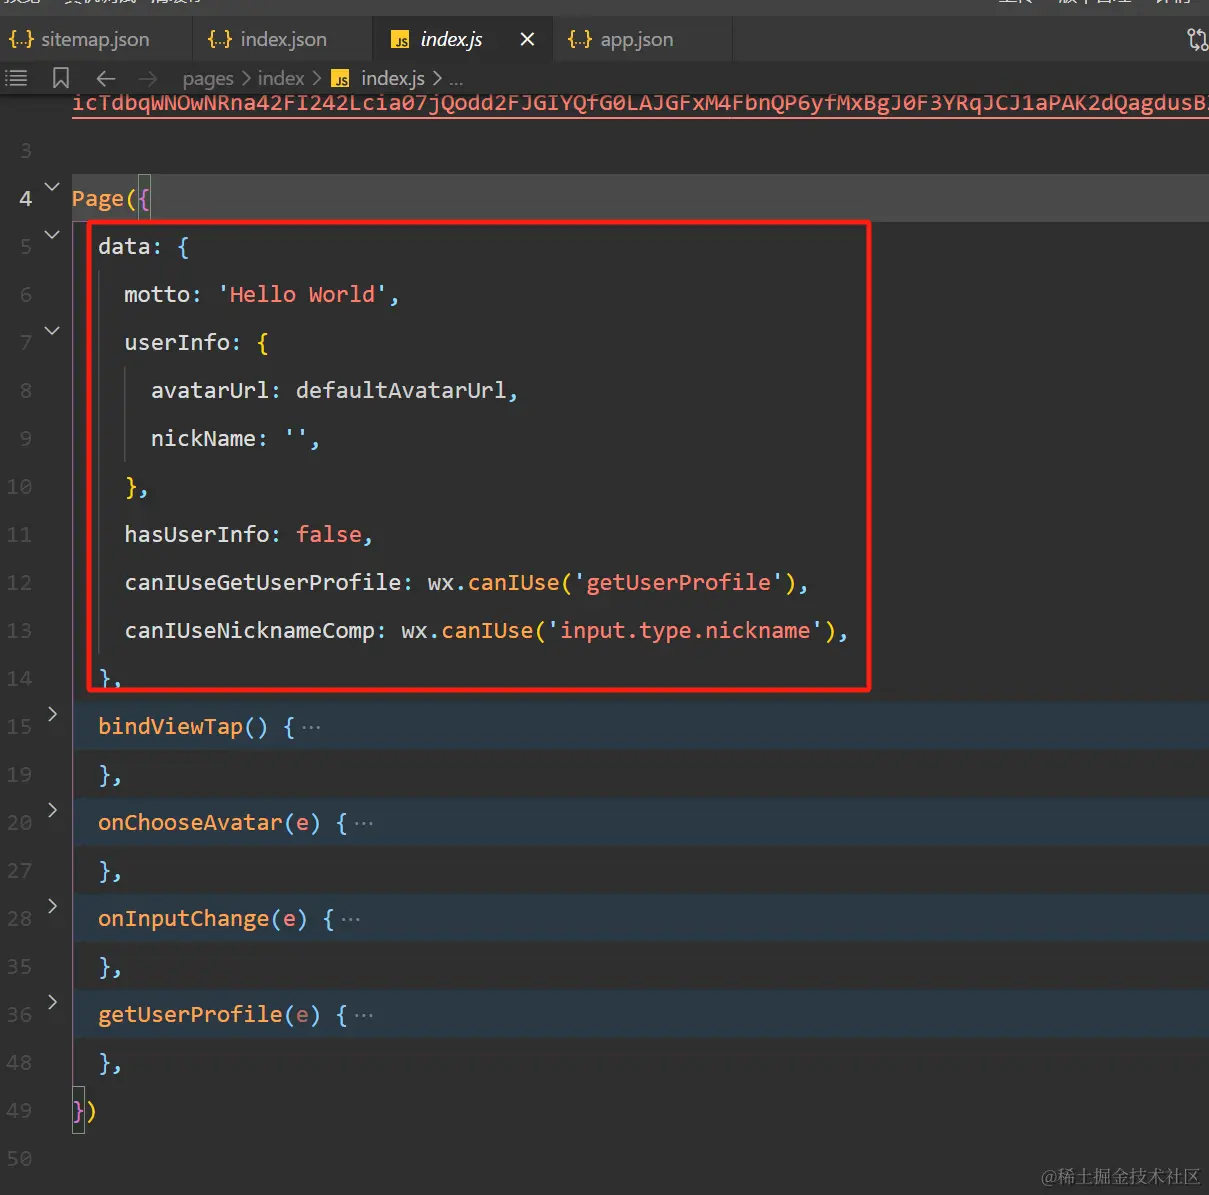Image resolution: width=1209 pixels, height=1195 pixels.
Task: Click 'canIUseGetUserProfile' property name
Action: [x=263, y=582]
